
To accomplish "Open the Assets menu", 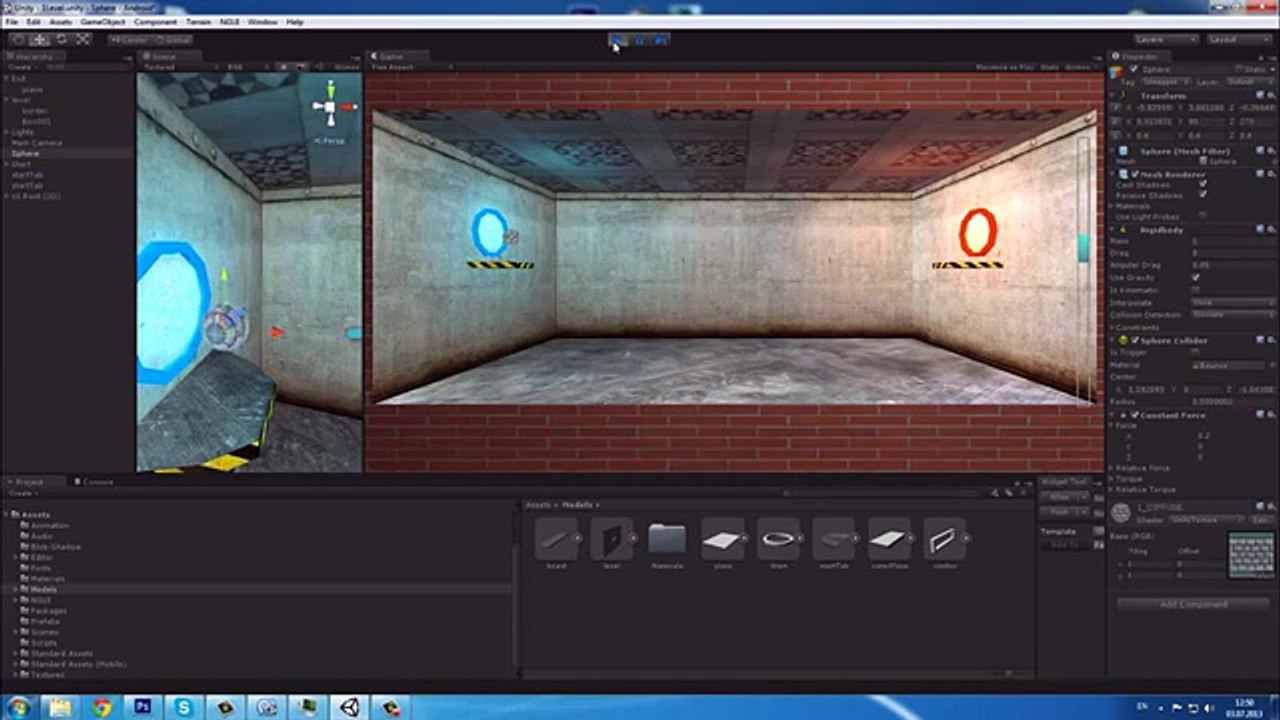I will (61, 21).
